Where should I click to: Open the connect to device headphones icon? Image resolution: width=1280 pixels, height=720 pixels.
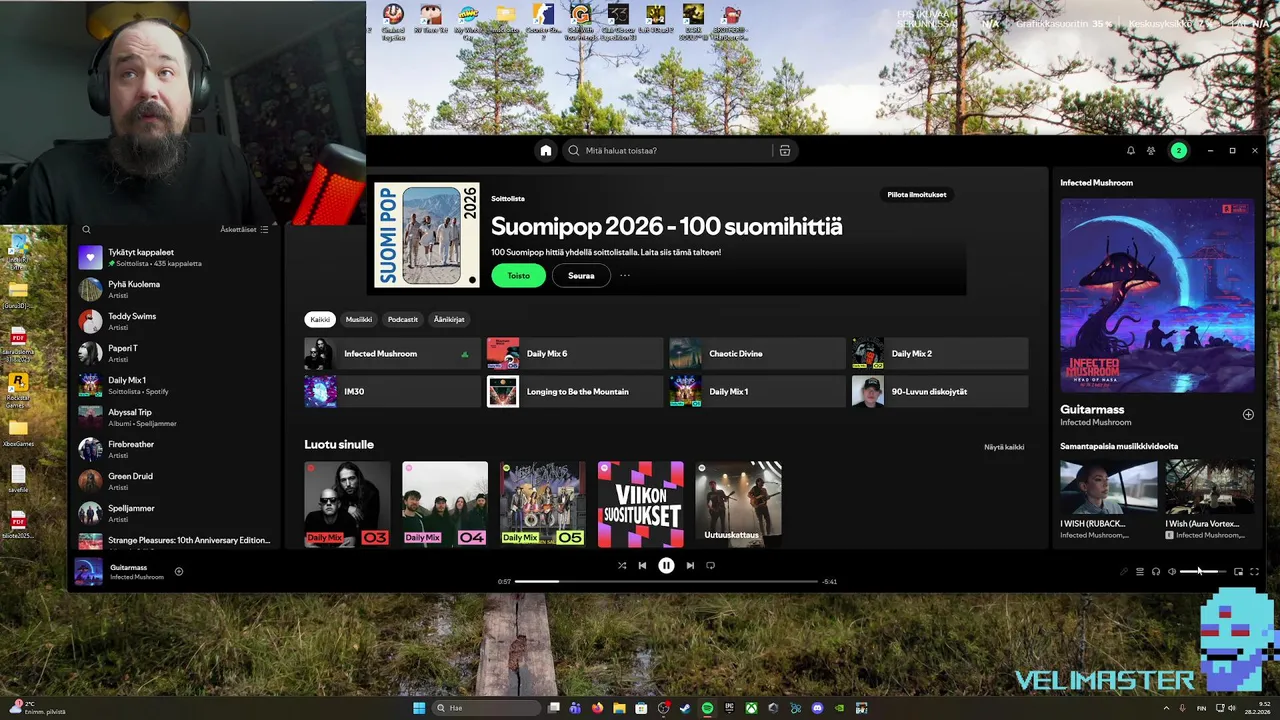point(1156,572)
